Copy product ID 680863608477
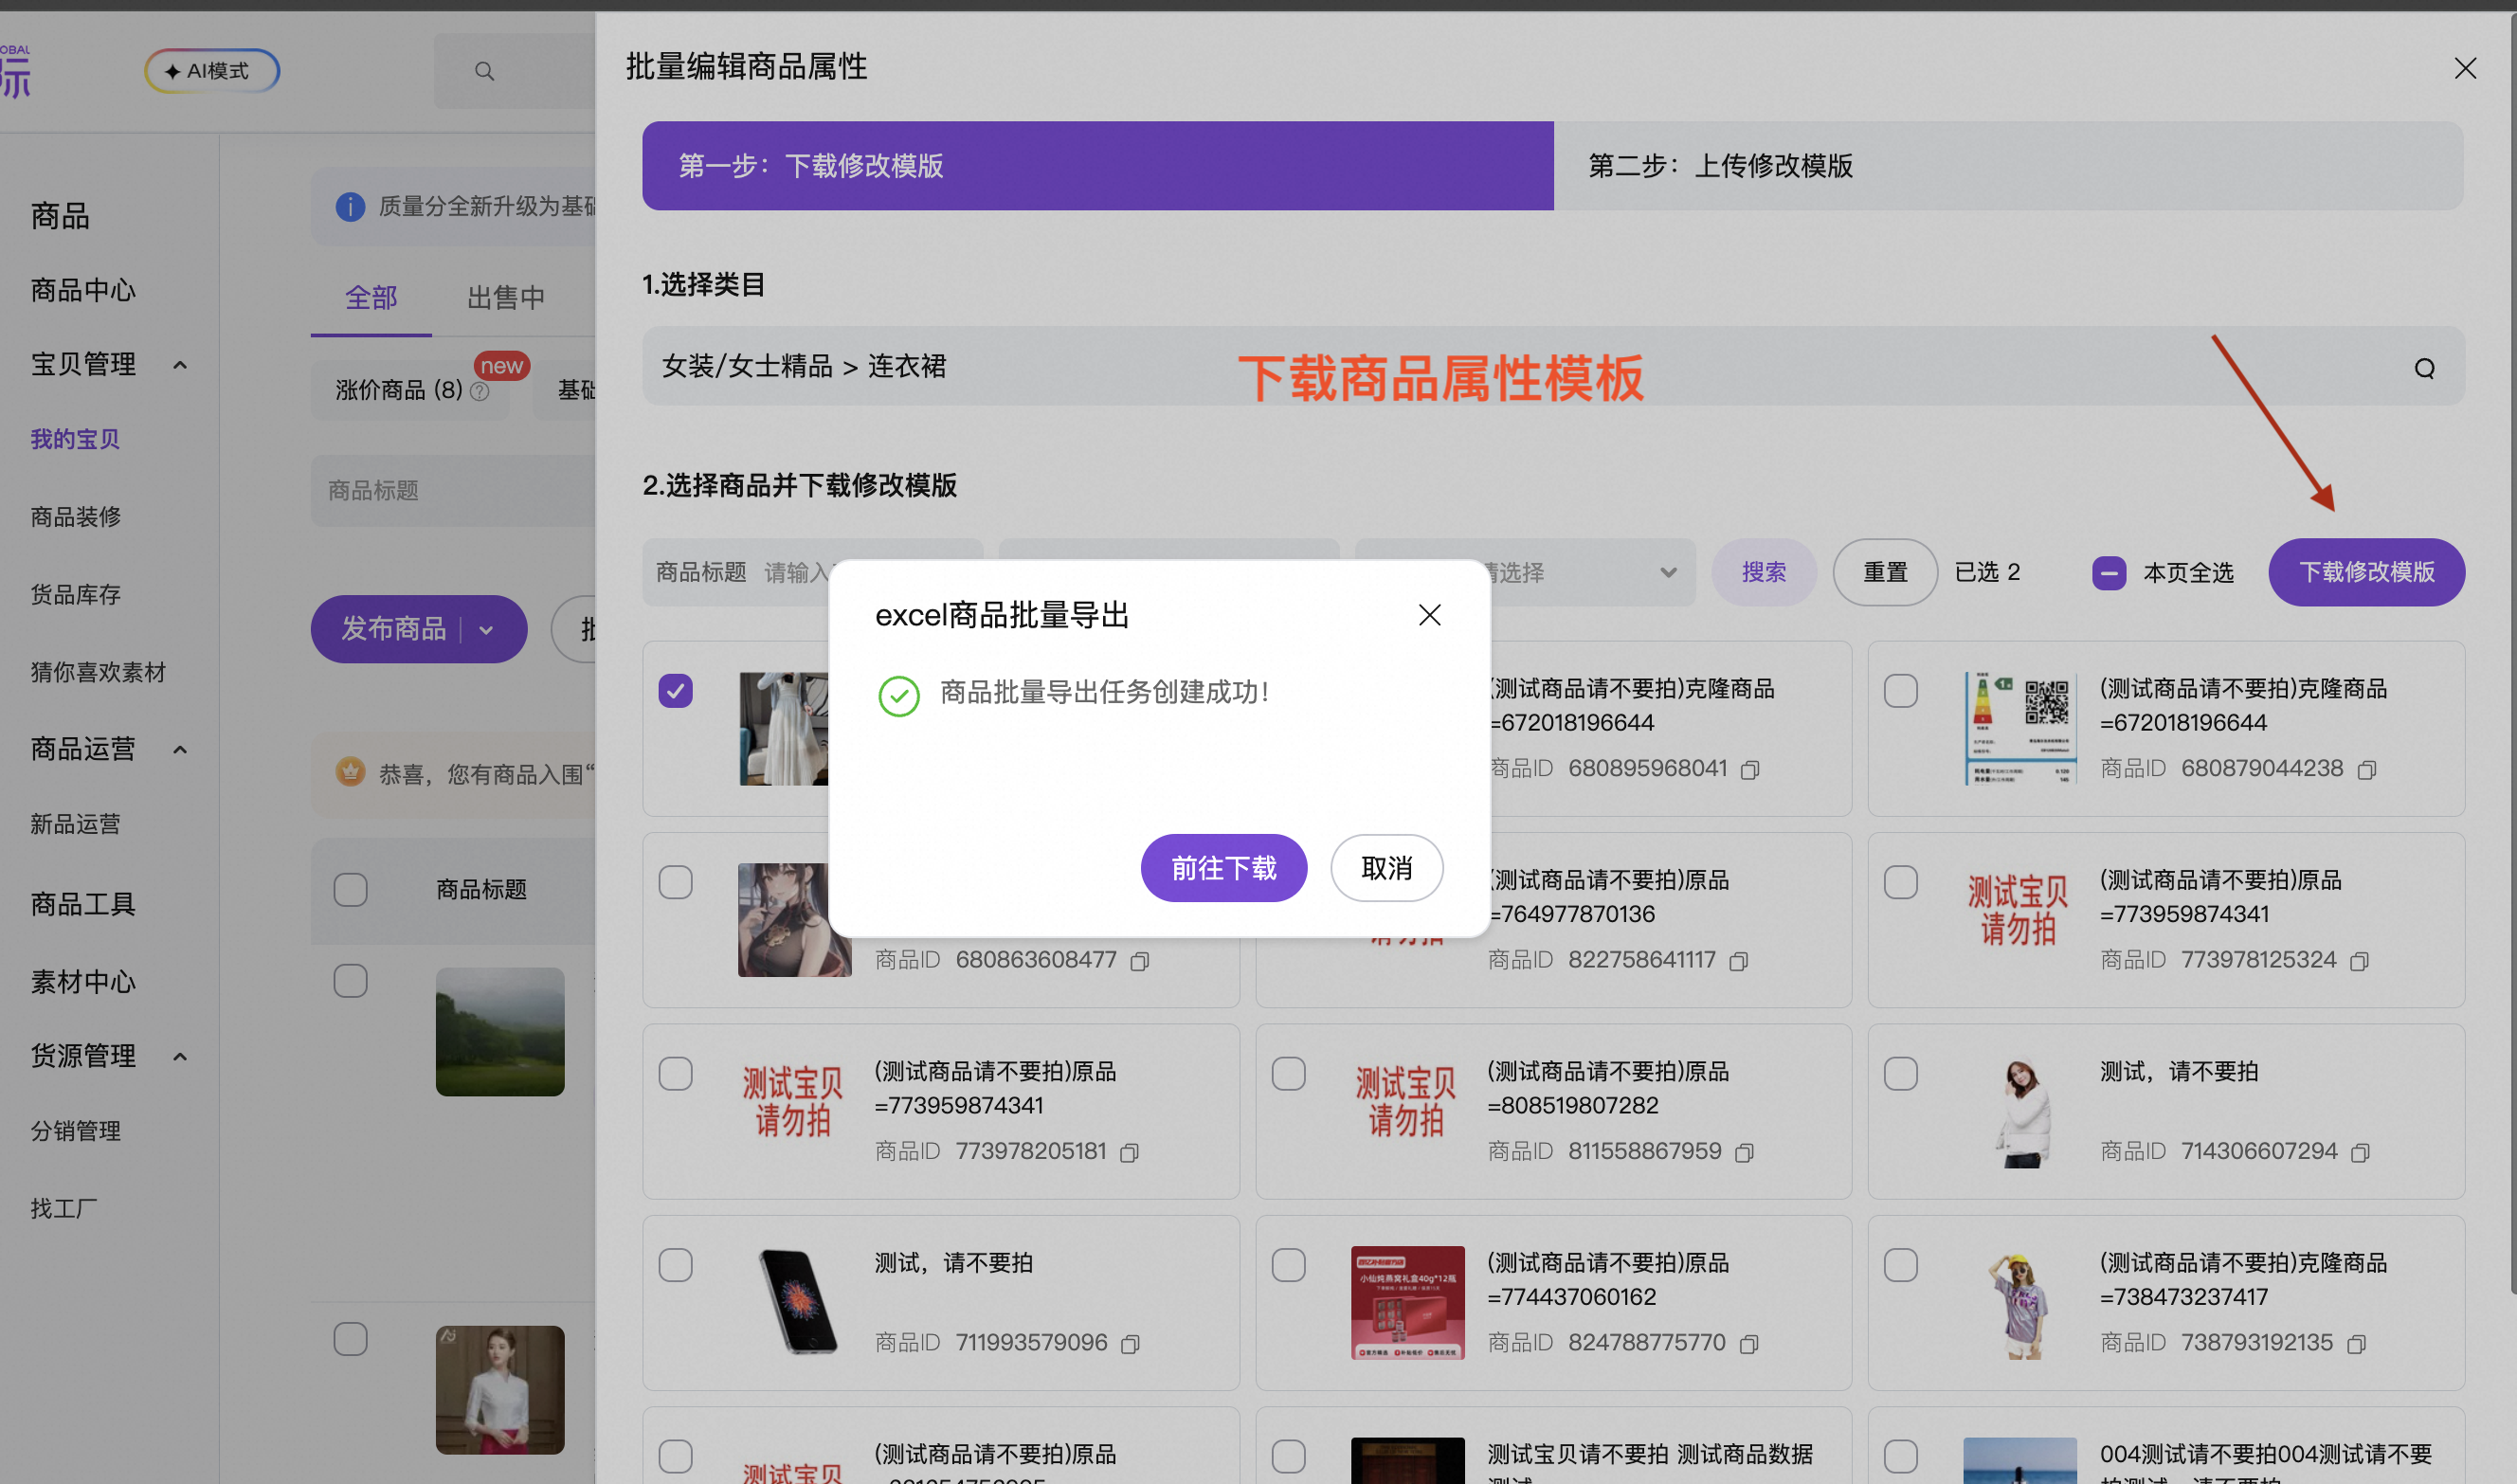The height and width of the screenshot is (1484, 2517). click(1139, 961)
